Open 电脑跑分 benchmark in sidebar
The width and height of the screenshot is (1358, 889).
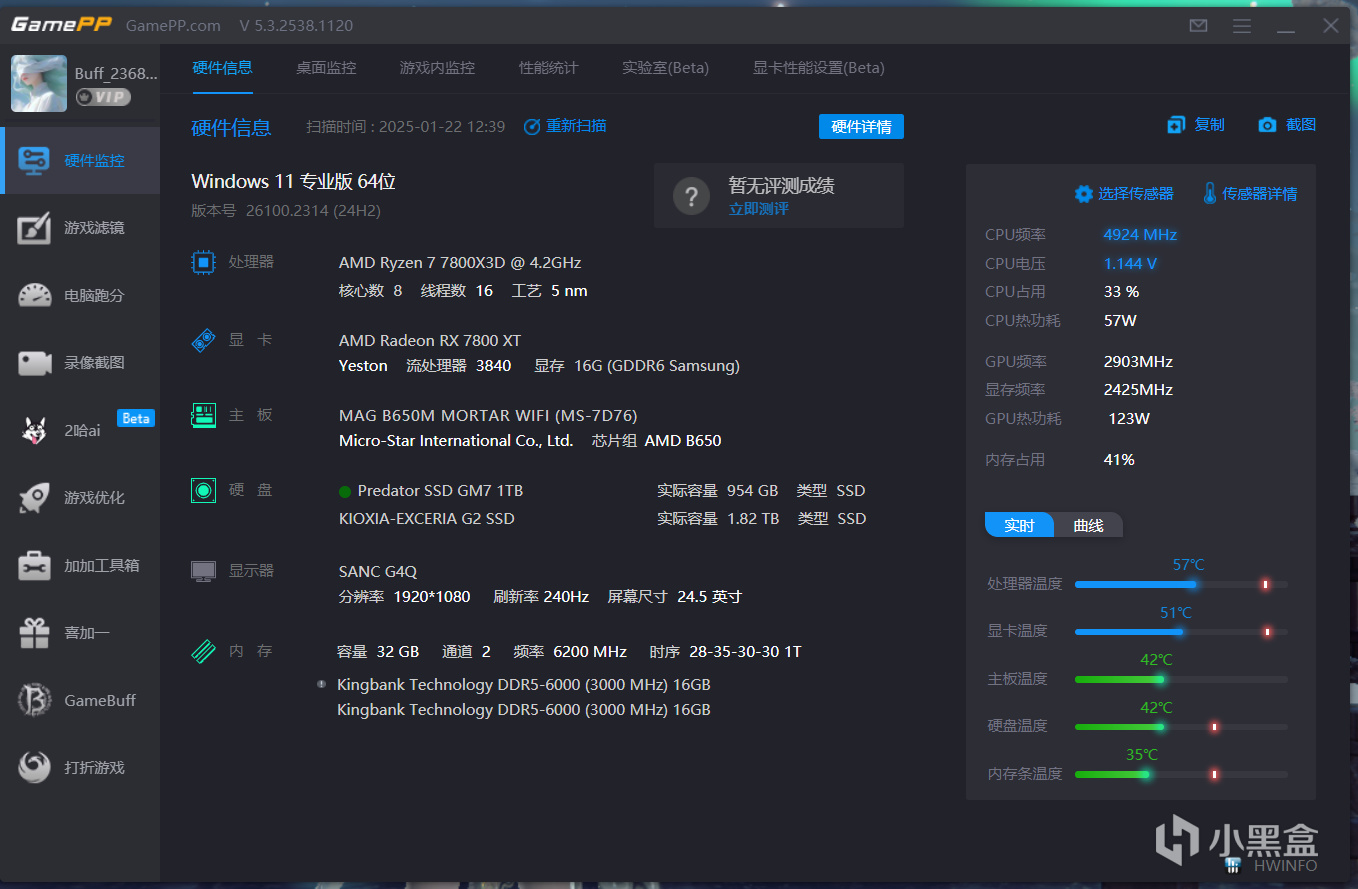[x=80, y=295]
